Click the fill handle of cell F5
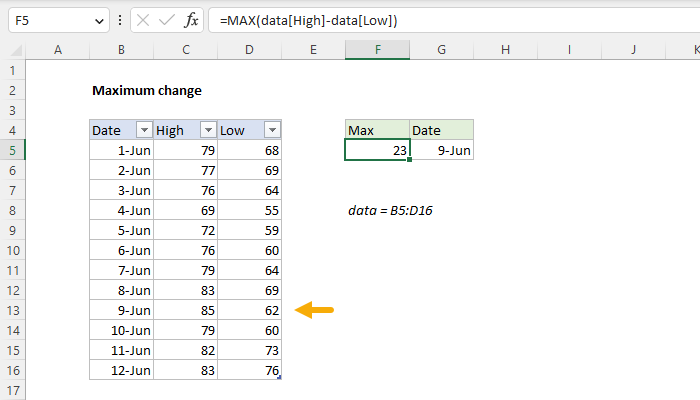Image resolution: width=700 pixels, height=400 pixels. (409, 159)
